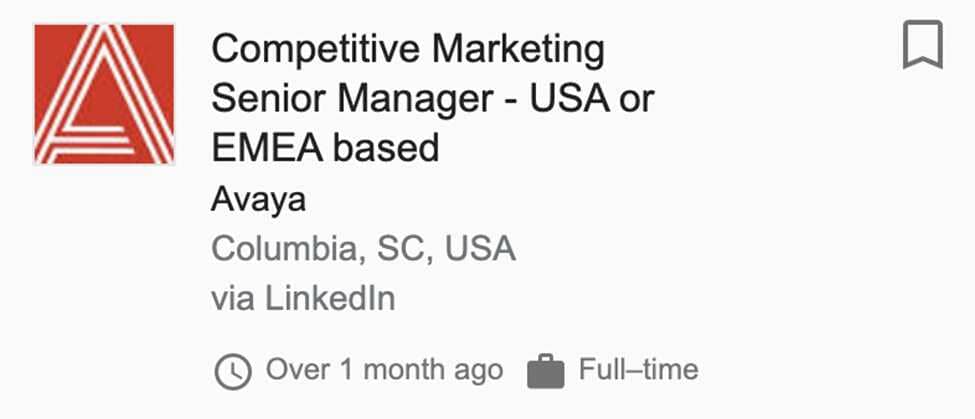Click "USA" in the location line
The height and width of the screenshot is (419, 975).
pos(480,248)
